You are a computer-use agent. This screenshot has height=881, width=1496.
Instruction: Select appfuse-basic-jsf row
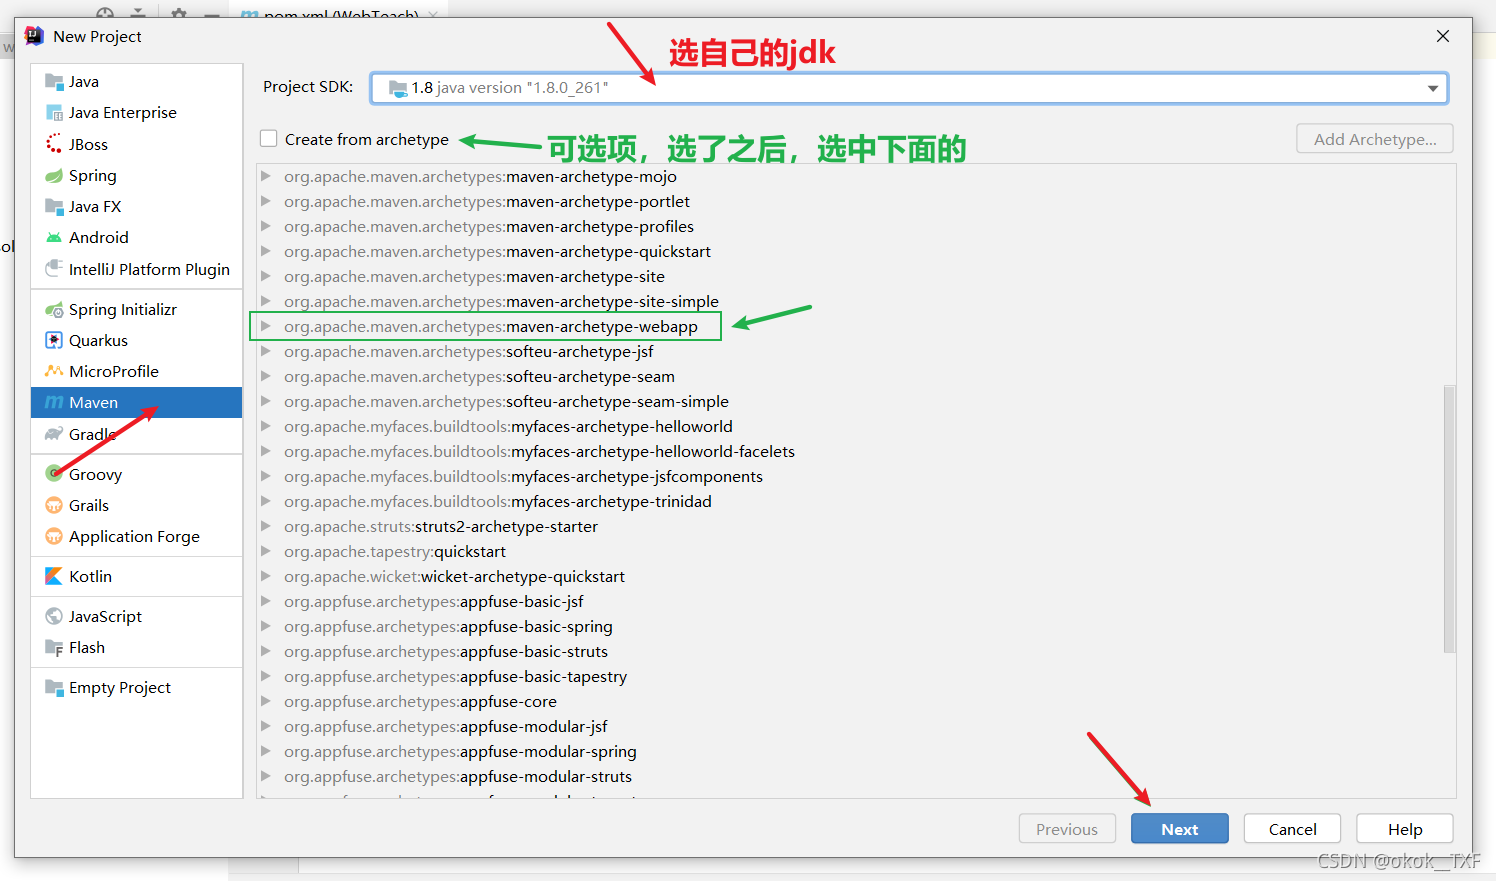[850, 602]
